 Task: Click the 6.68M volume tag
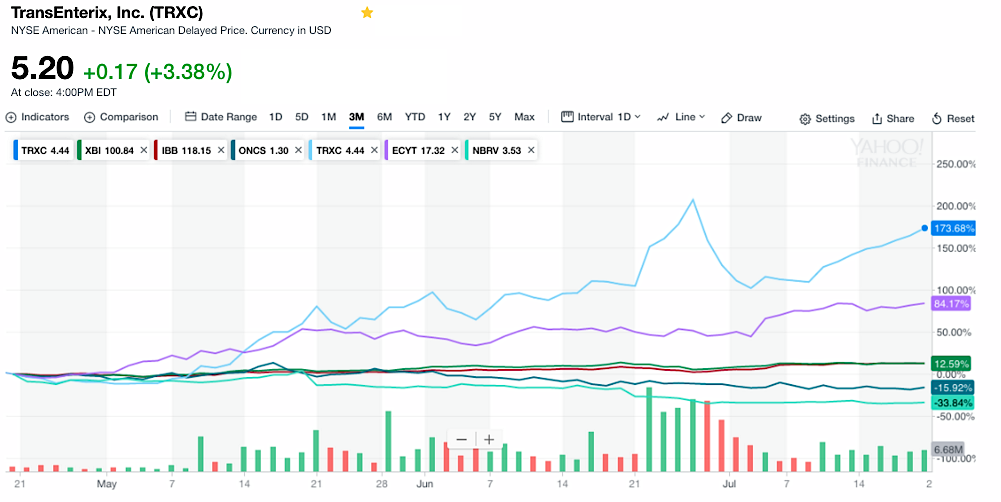(x=947, y=450)
